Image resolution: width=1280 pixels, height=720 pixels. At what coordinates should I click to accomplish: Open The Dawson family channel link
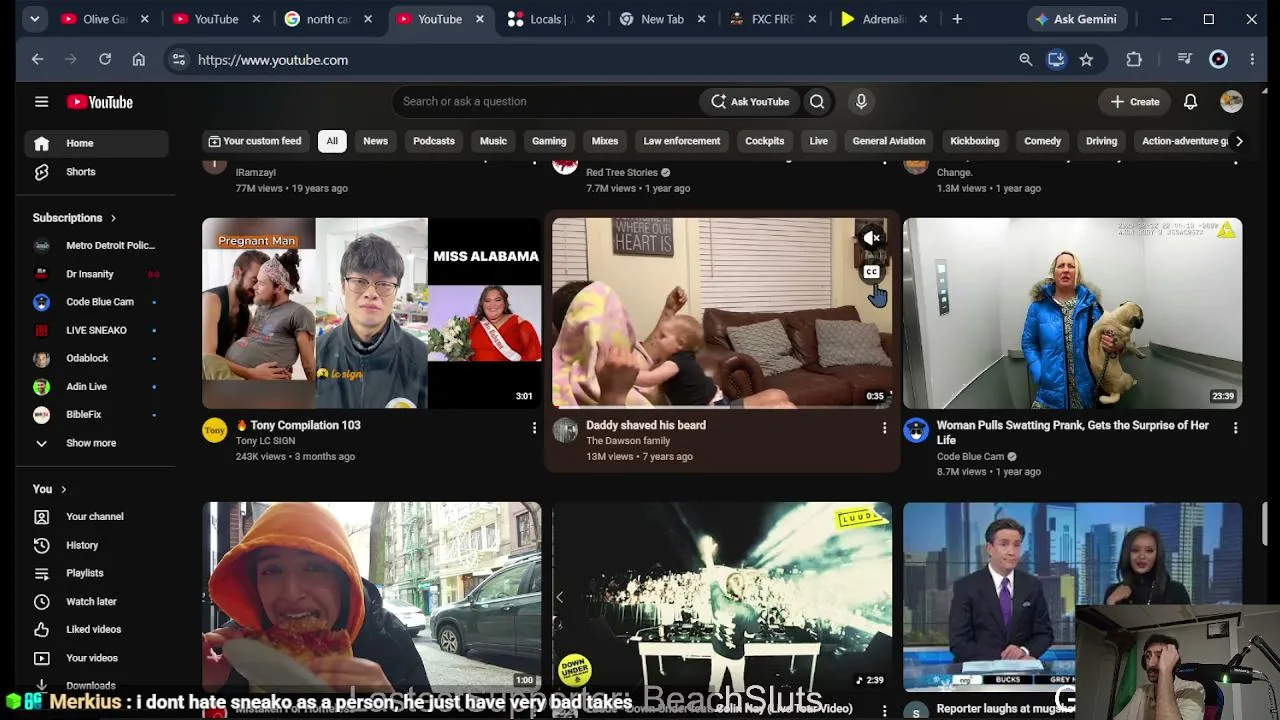coord(628,441)
